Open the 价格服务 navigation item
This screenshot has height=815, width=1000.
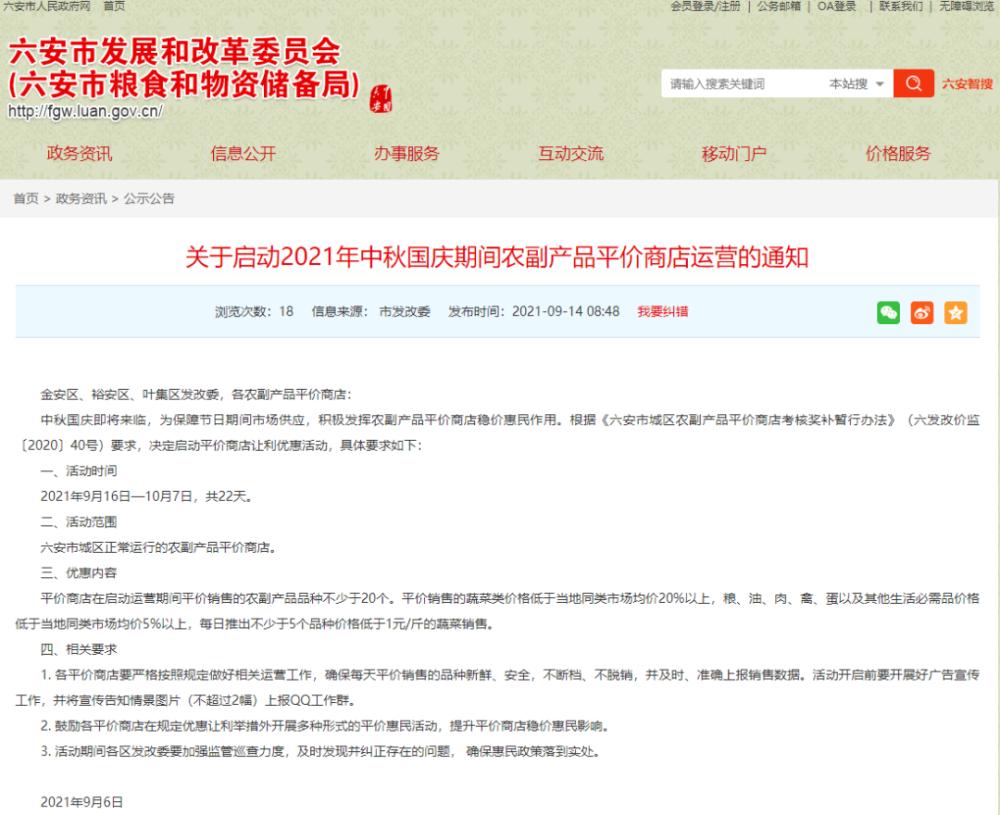tap(898, 153)
